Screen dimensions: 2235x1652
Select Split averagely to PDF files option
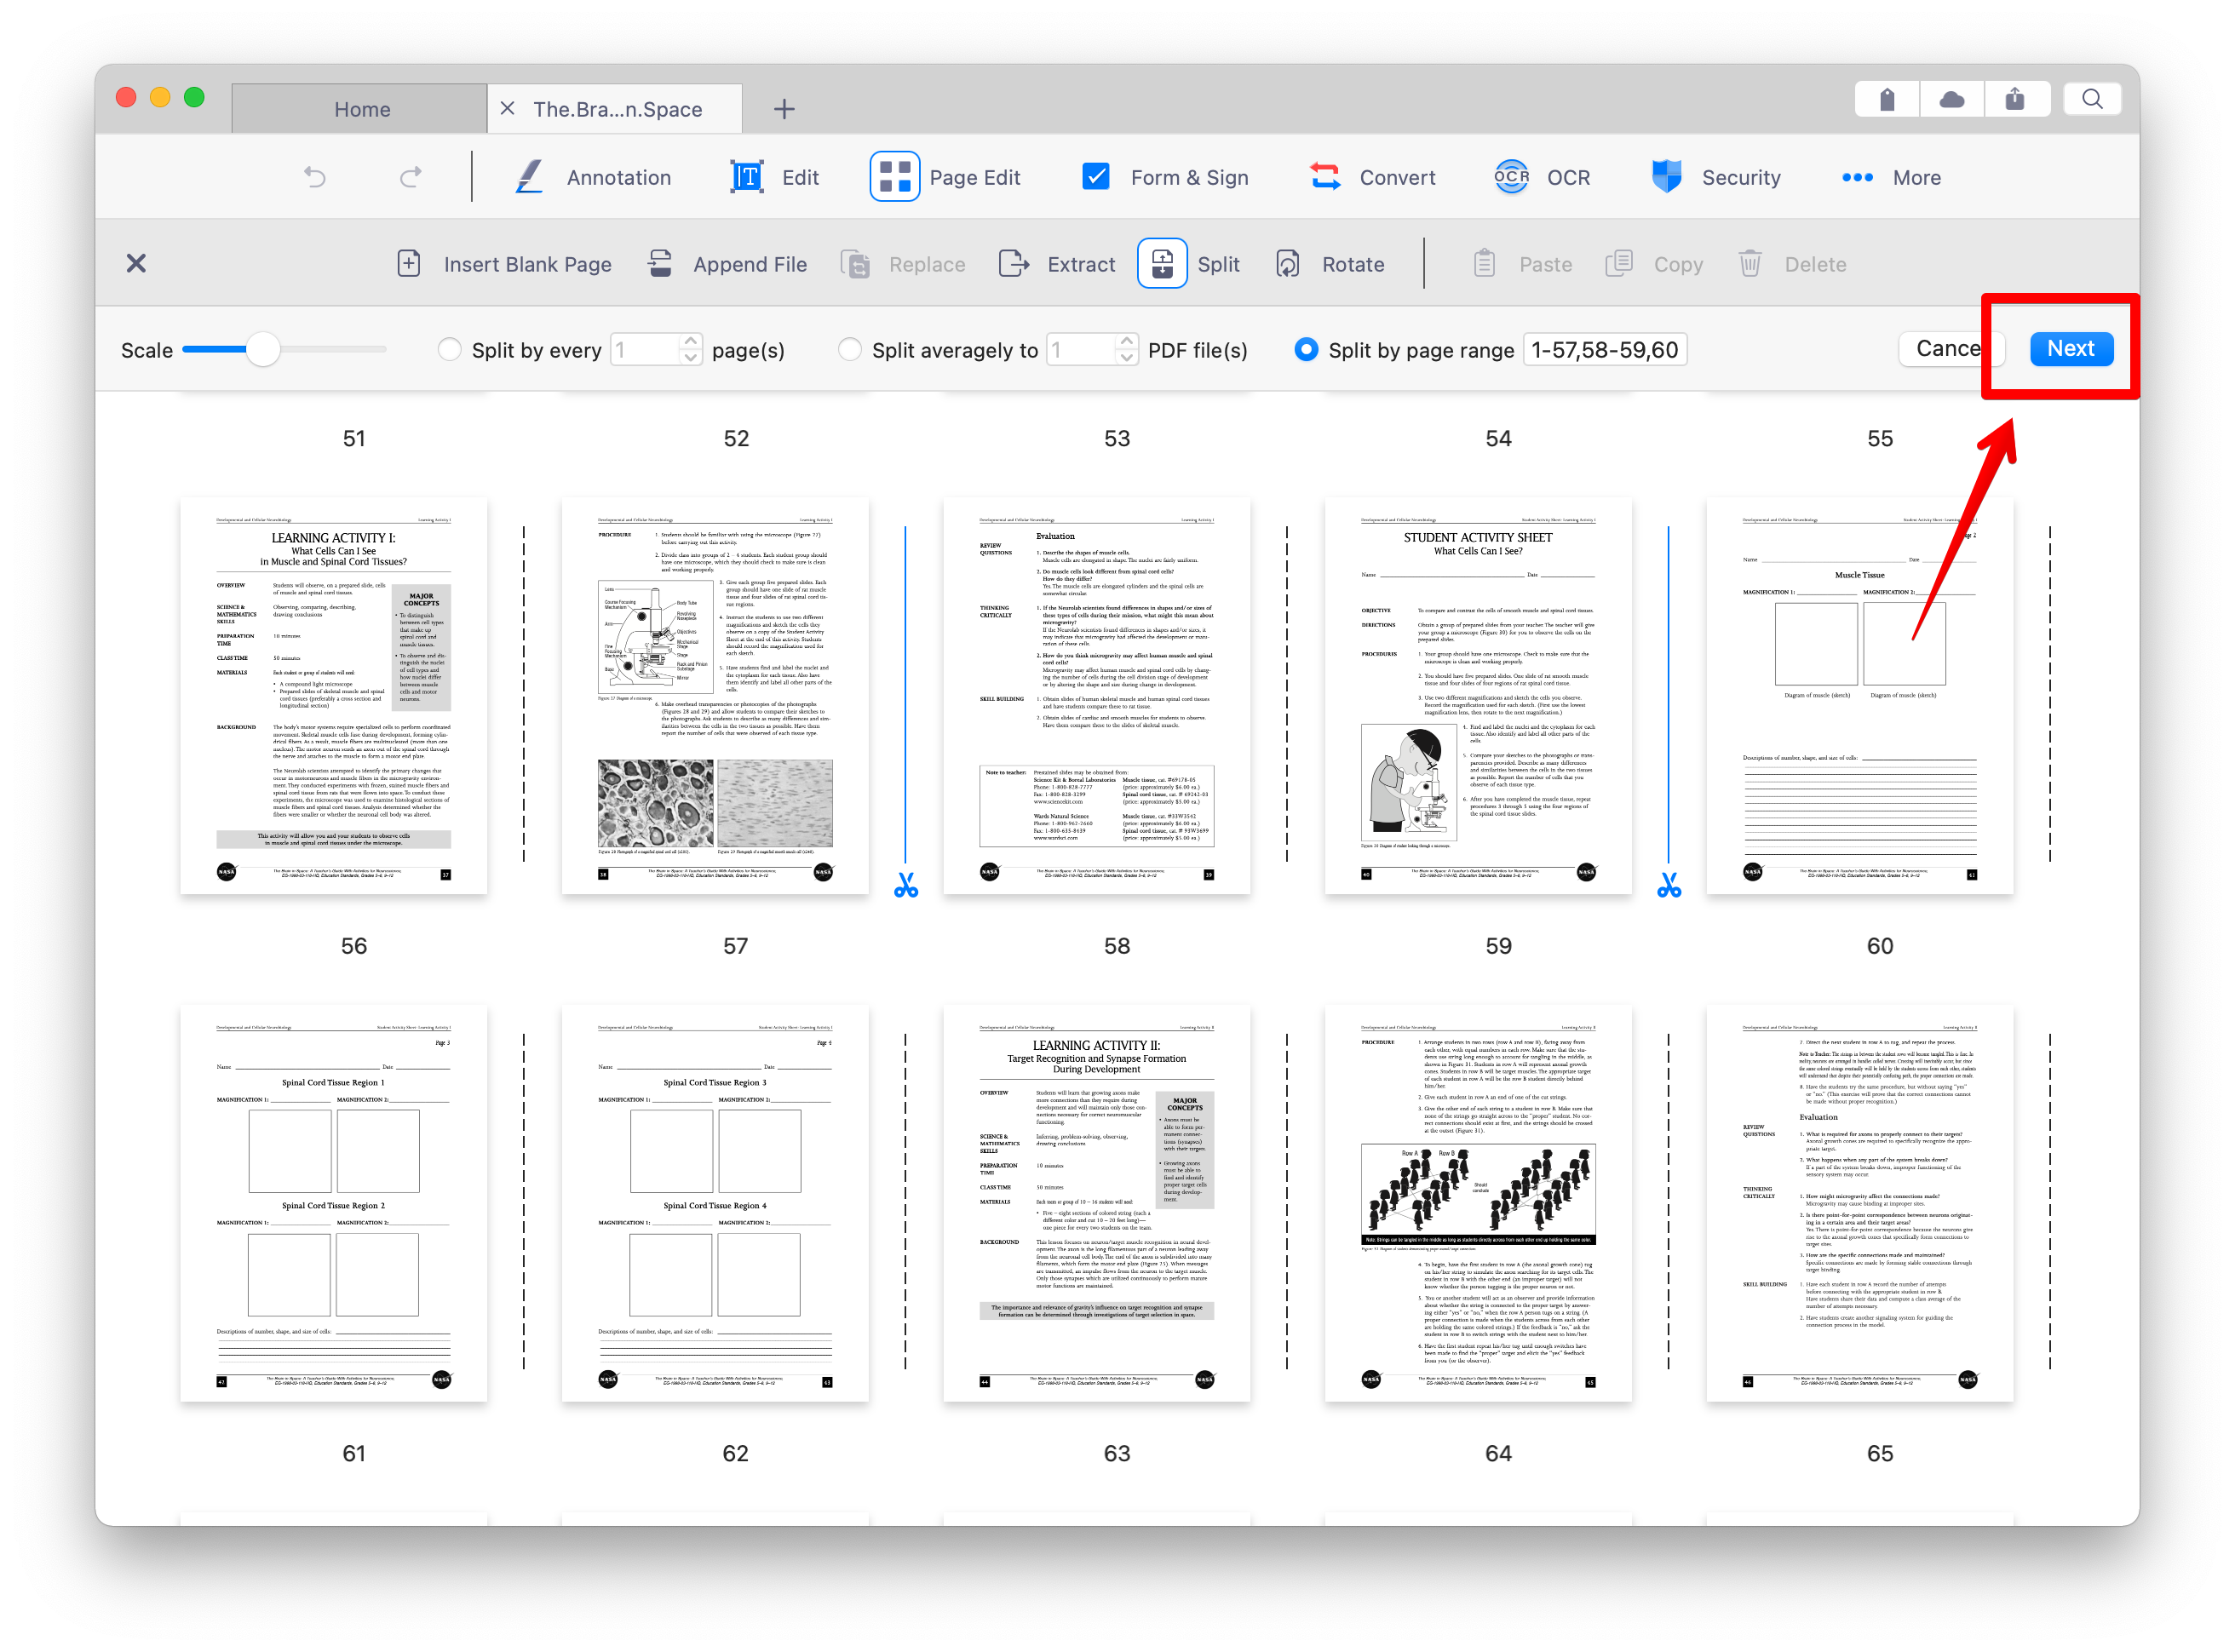click(x=850, y=349)
